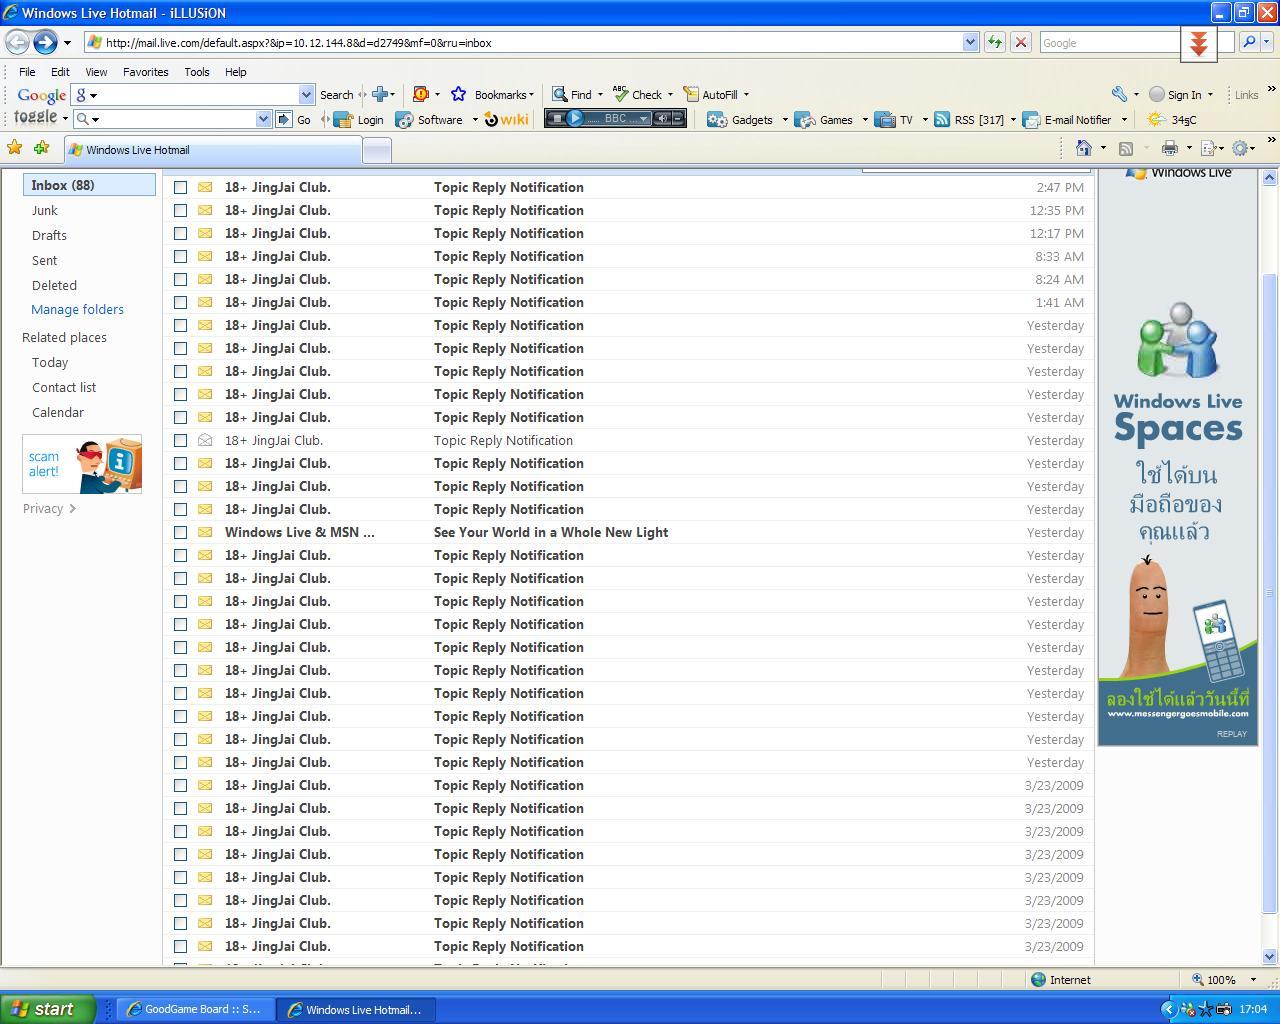Click the Add to Favorites star icon
The image size is (1280, 1024).
click(x=41, y=148)
